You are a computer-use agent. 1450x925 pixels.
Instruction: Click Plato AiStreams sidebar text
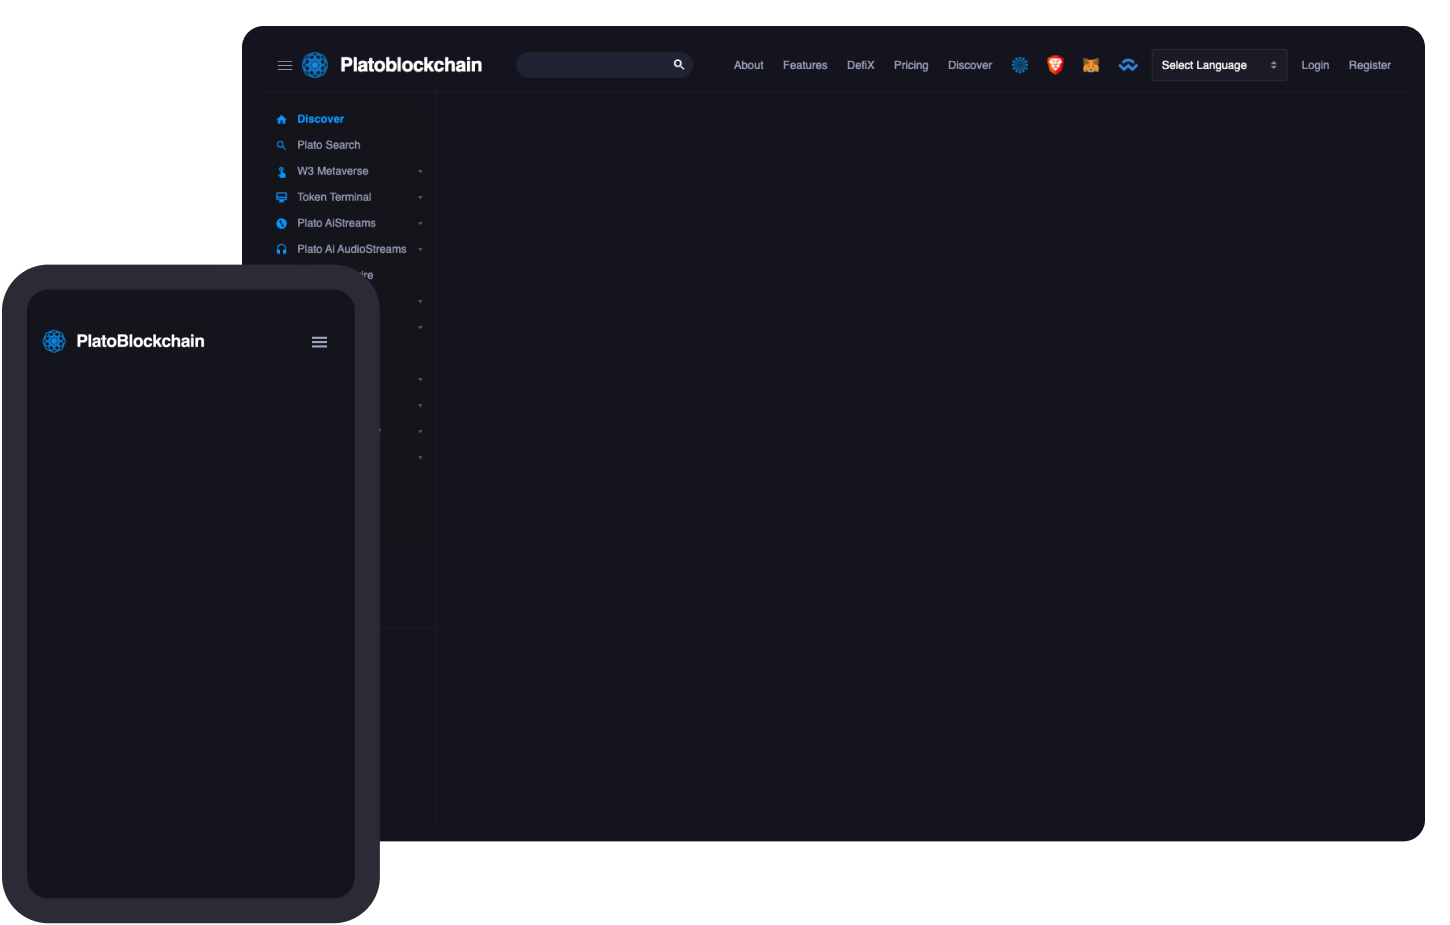pos(337,223)
